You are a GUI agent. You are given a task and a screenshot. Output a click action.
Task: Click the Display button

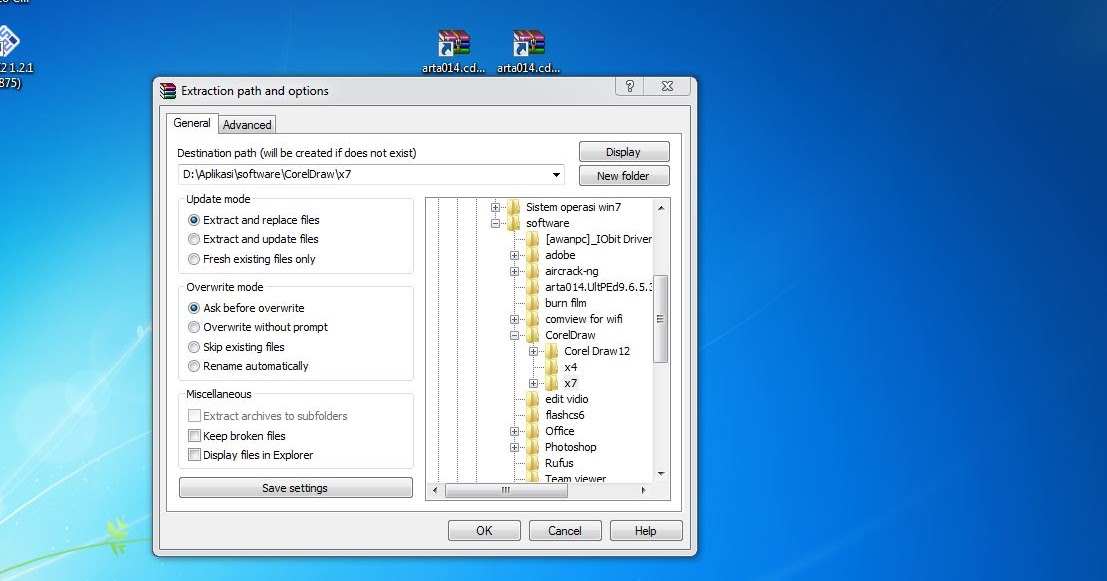tap(623, 152)
